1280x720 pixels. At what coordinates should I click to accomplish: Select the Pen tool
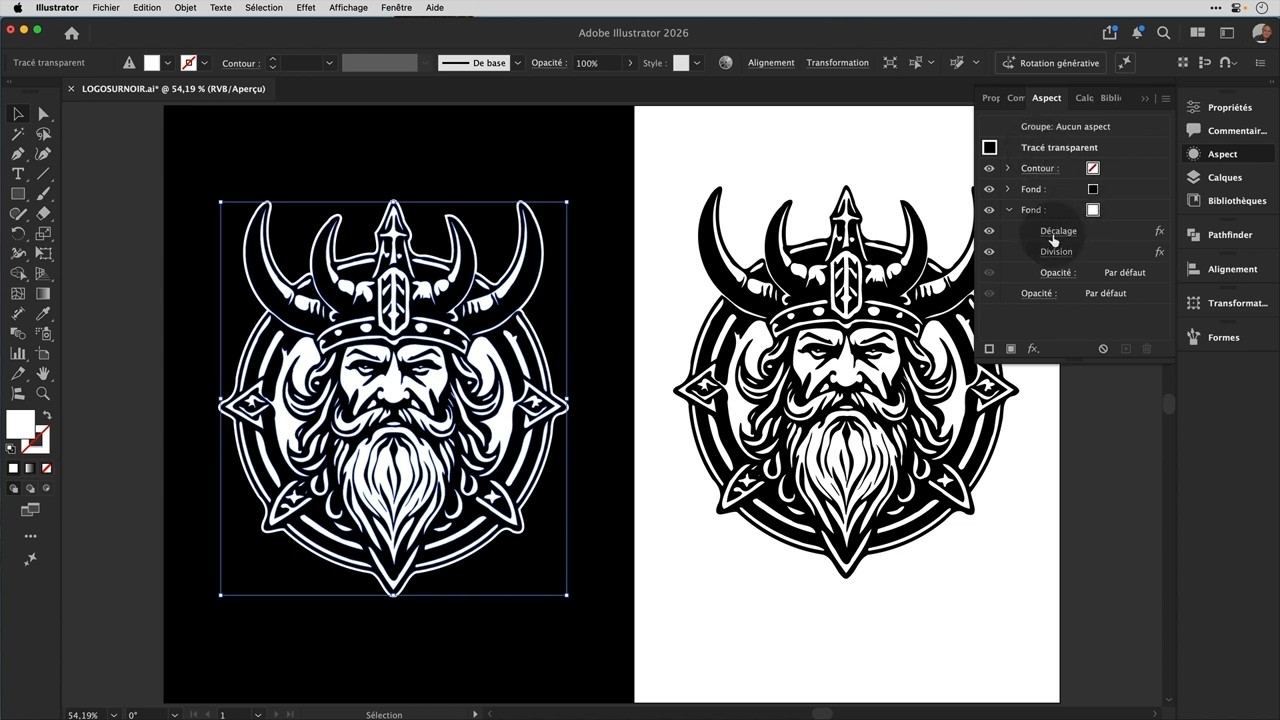click(x=18, y=154)
